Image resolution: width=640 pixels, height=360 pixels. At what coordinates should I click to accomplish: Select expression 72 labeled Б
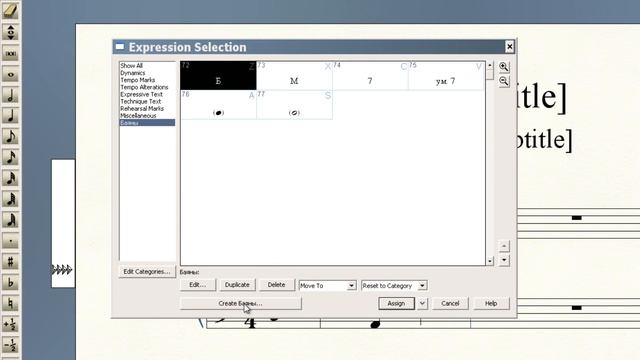click(x=218, y=76)
